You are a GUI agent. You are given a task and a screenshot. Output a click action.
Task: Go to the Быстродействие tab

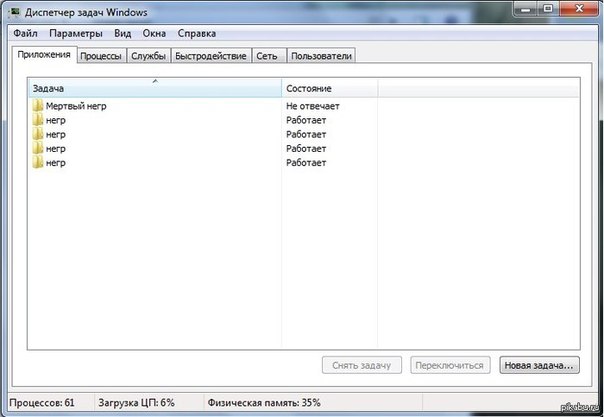[211, 56]
